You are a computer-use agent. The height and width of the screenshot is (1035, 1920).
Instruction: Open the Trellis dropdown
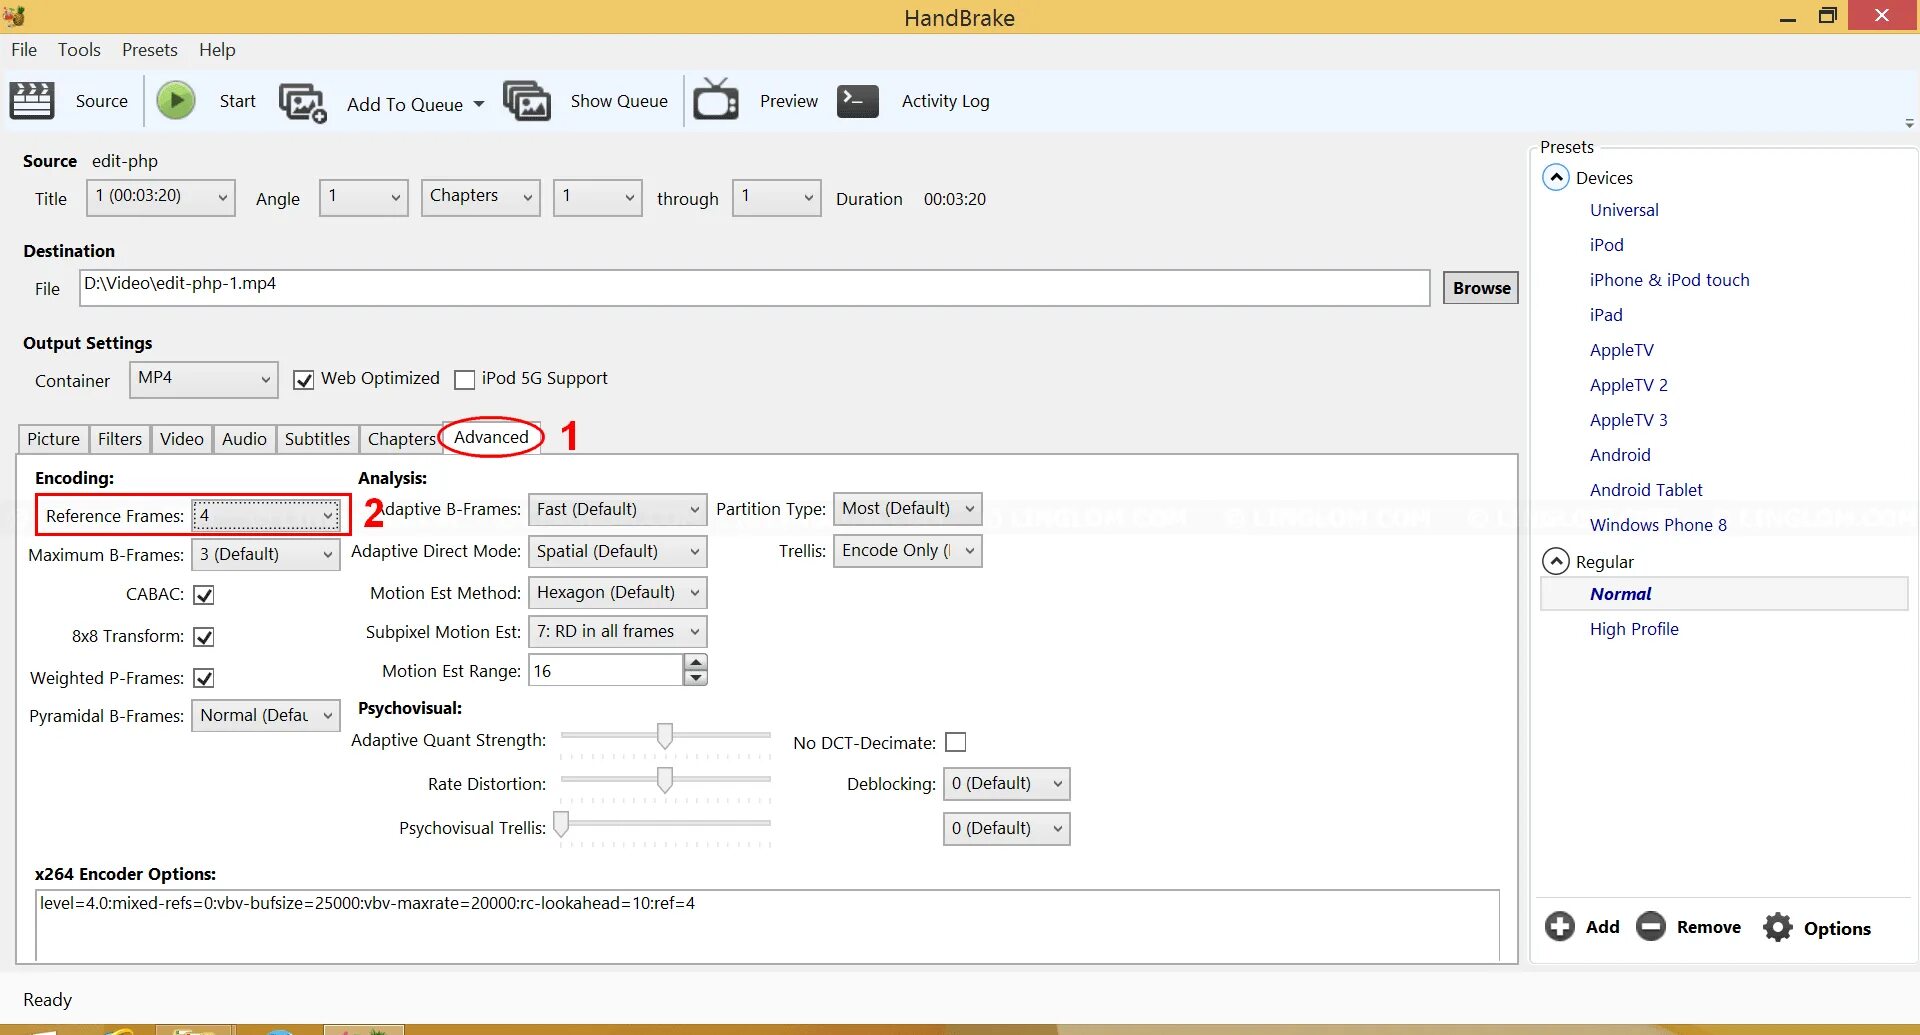(907, 551)
